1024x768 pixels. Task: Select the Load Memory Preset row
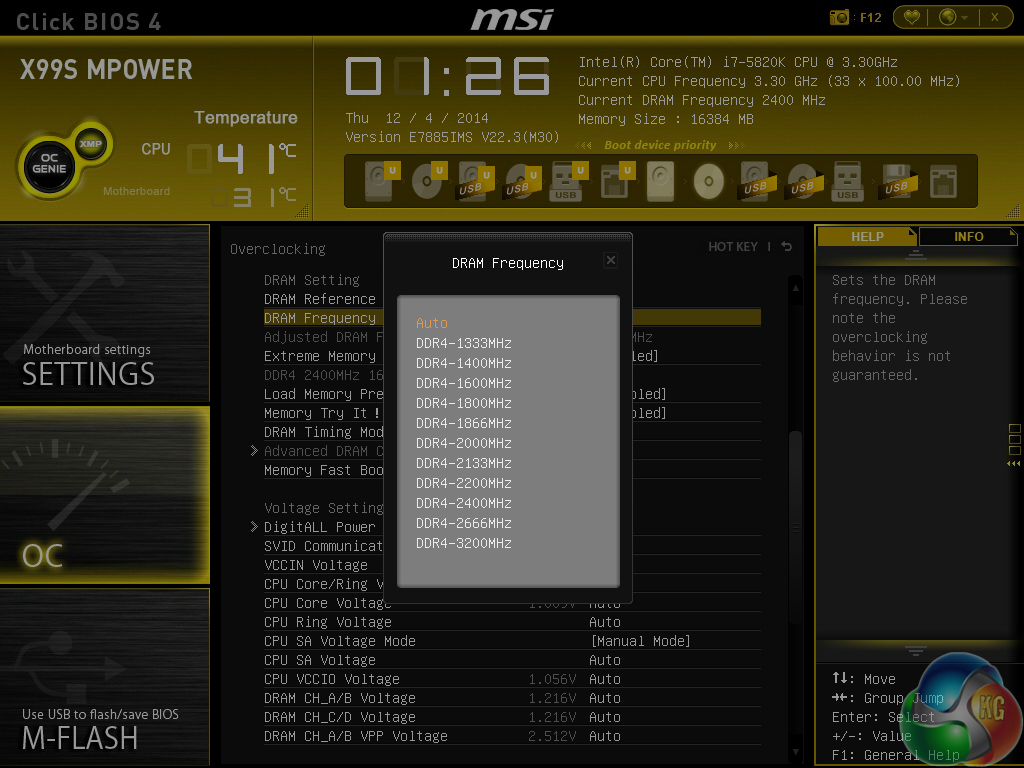512,394
